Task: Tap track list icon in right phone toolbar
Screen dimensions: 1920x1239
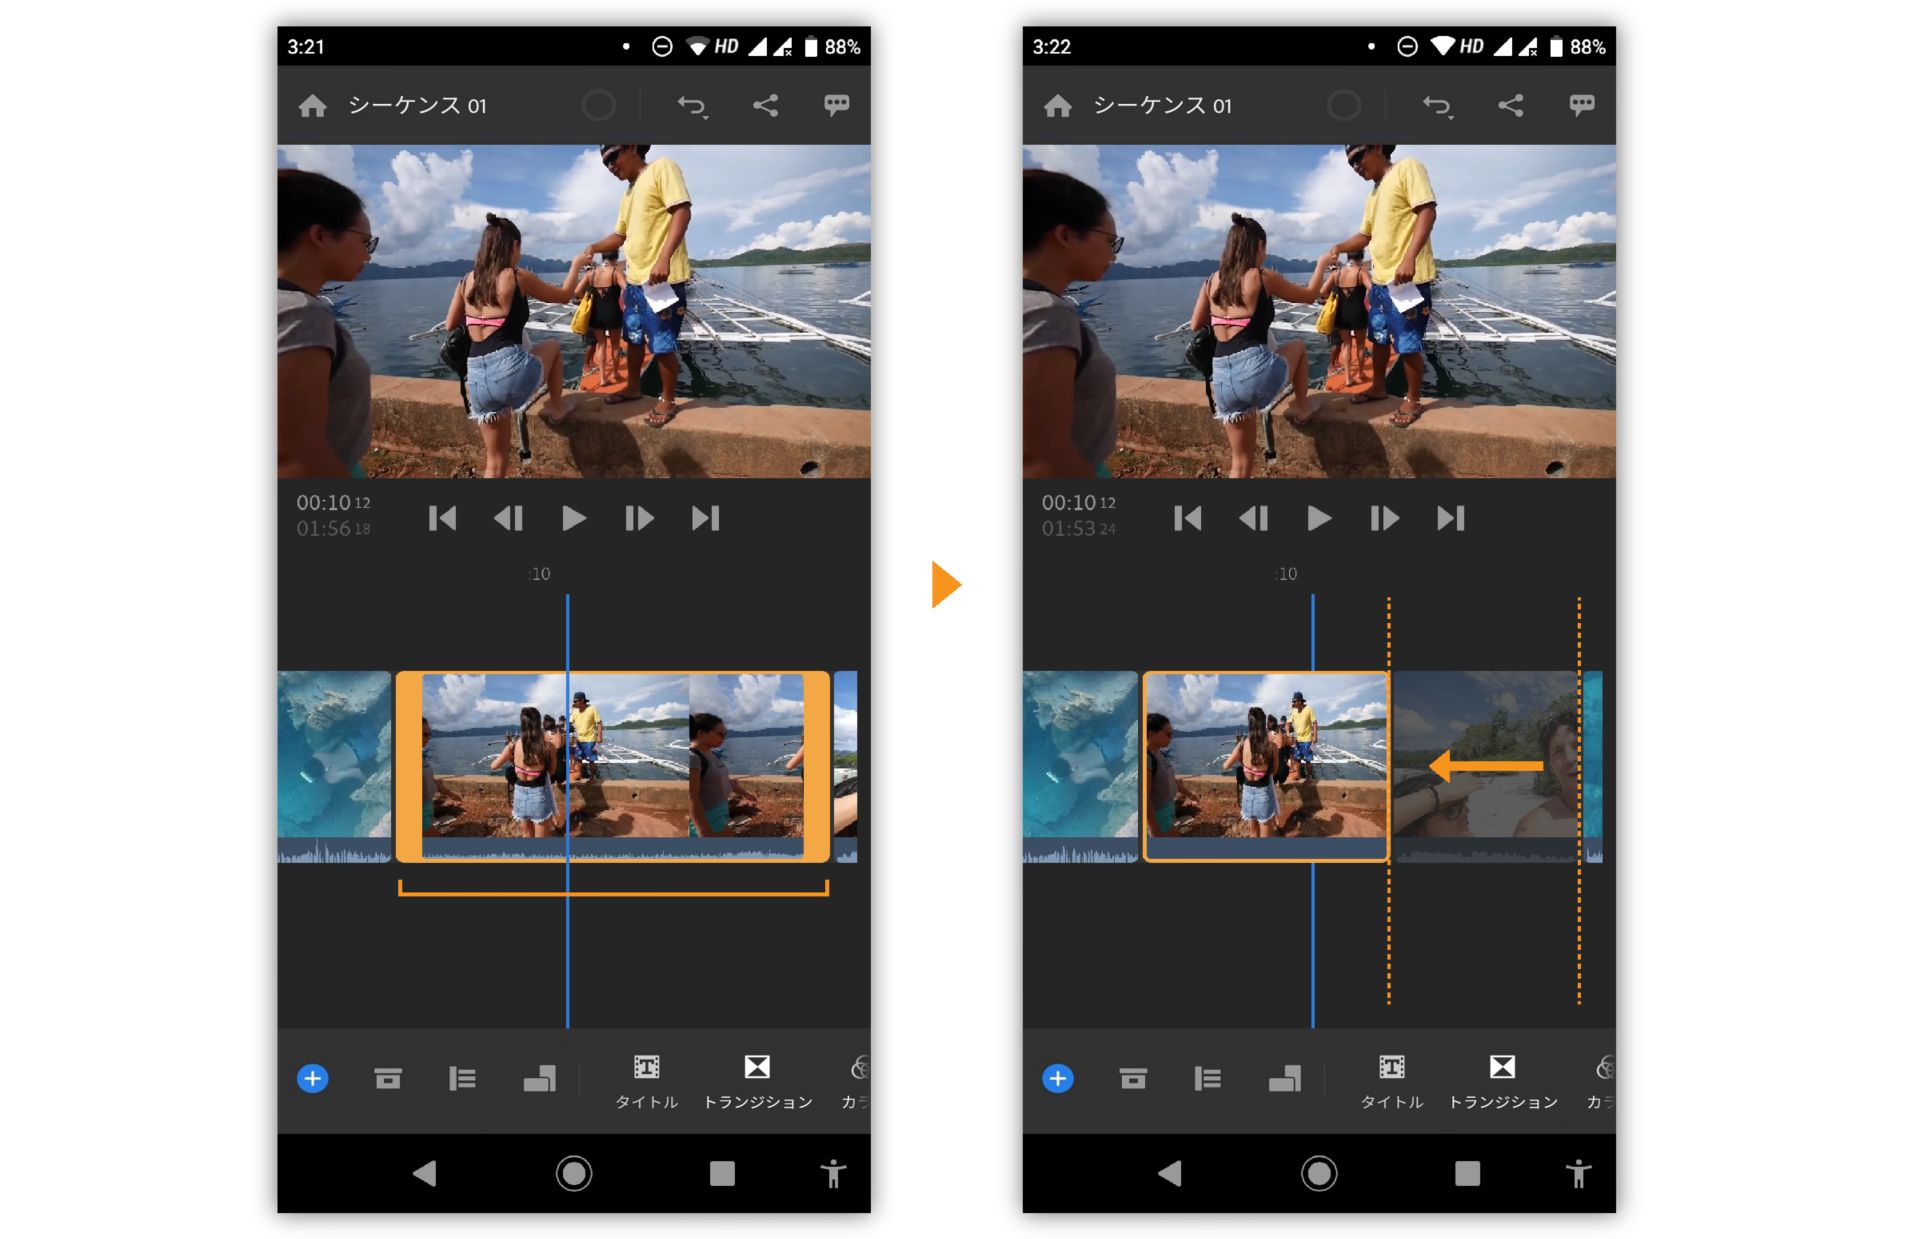Action: (x=1207, y=1078)
